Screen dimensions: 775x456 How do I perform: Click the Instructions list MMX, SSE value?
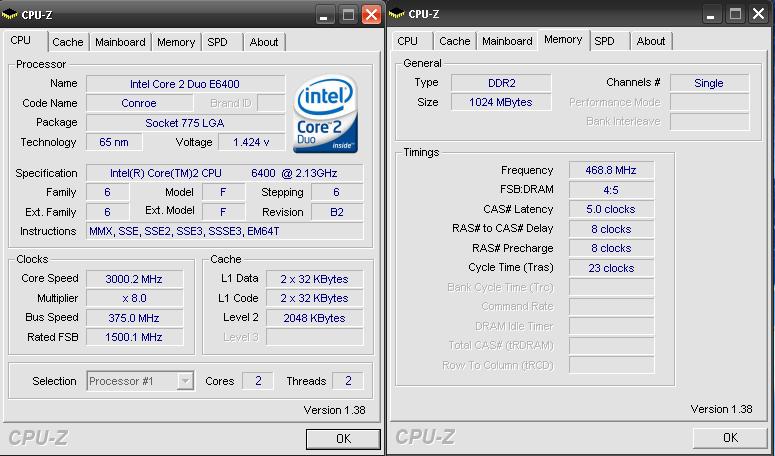224,231
